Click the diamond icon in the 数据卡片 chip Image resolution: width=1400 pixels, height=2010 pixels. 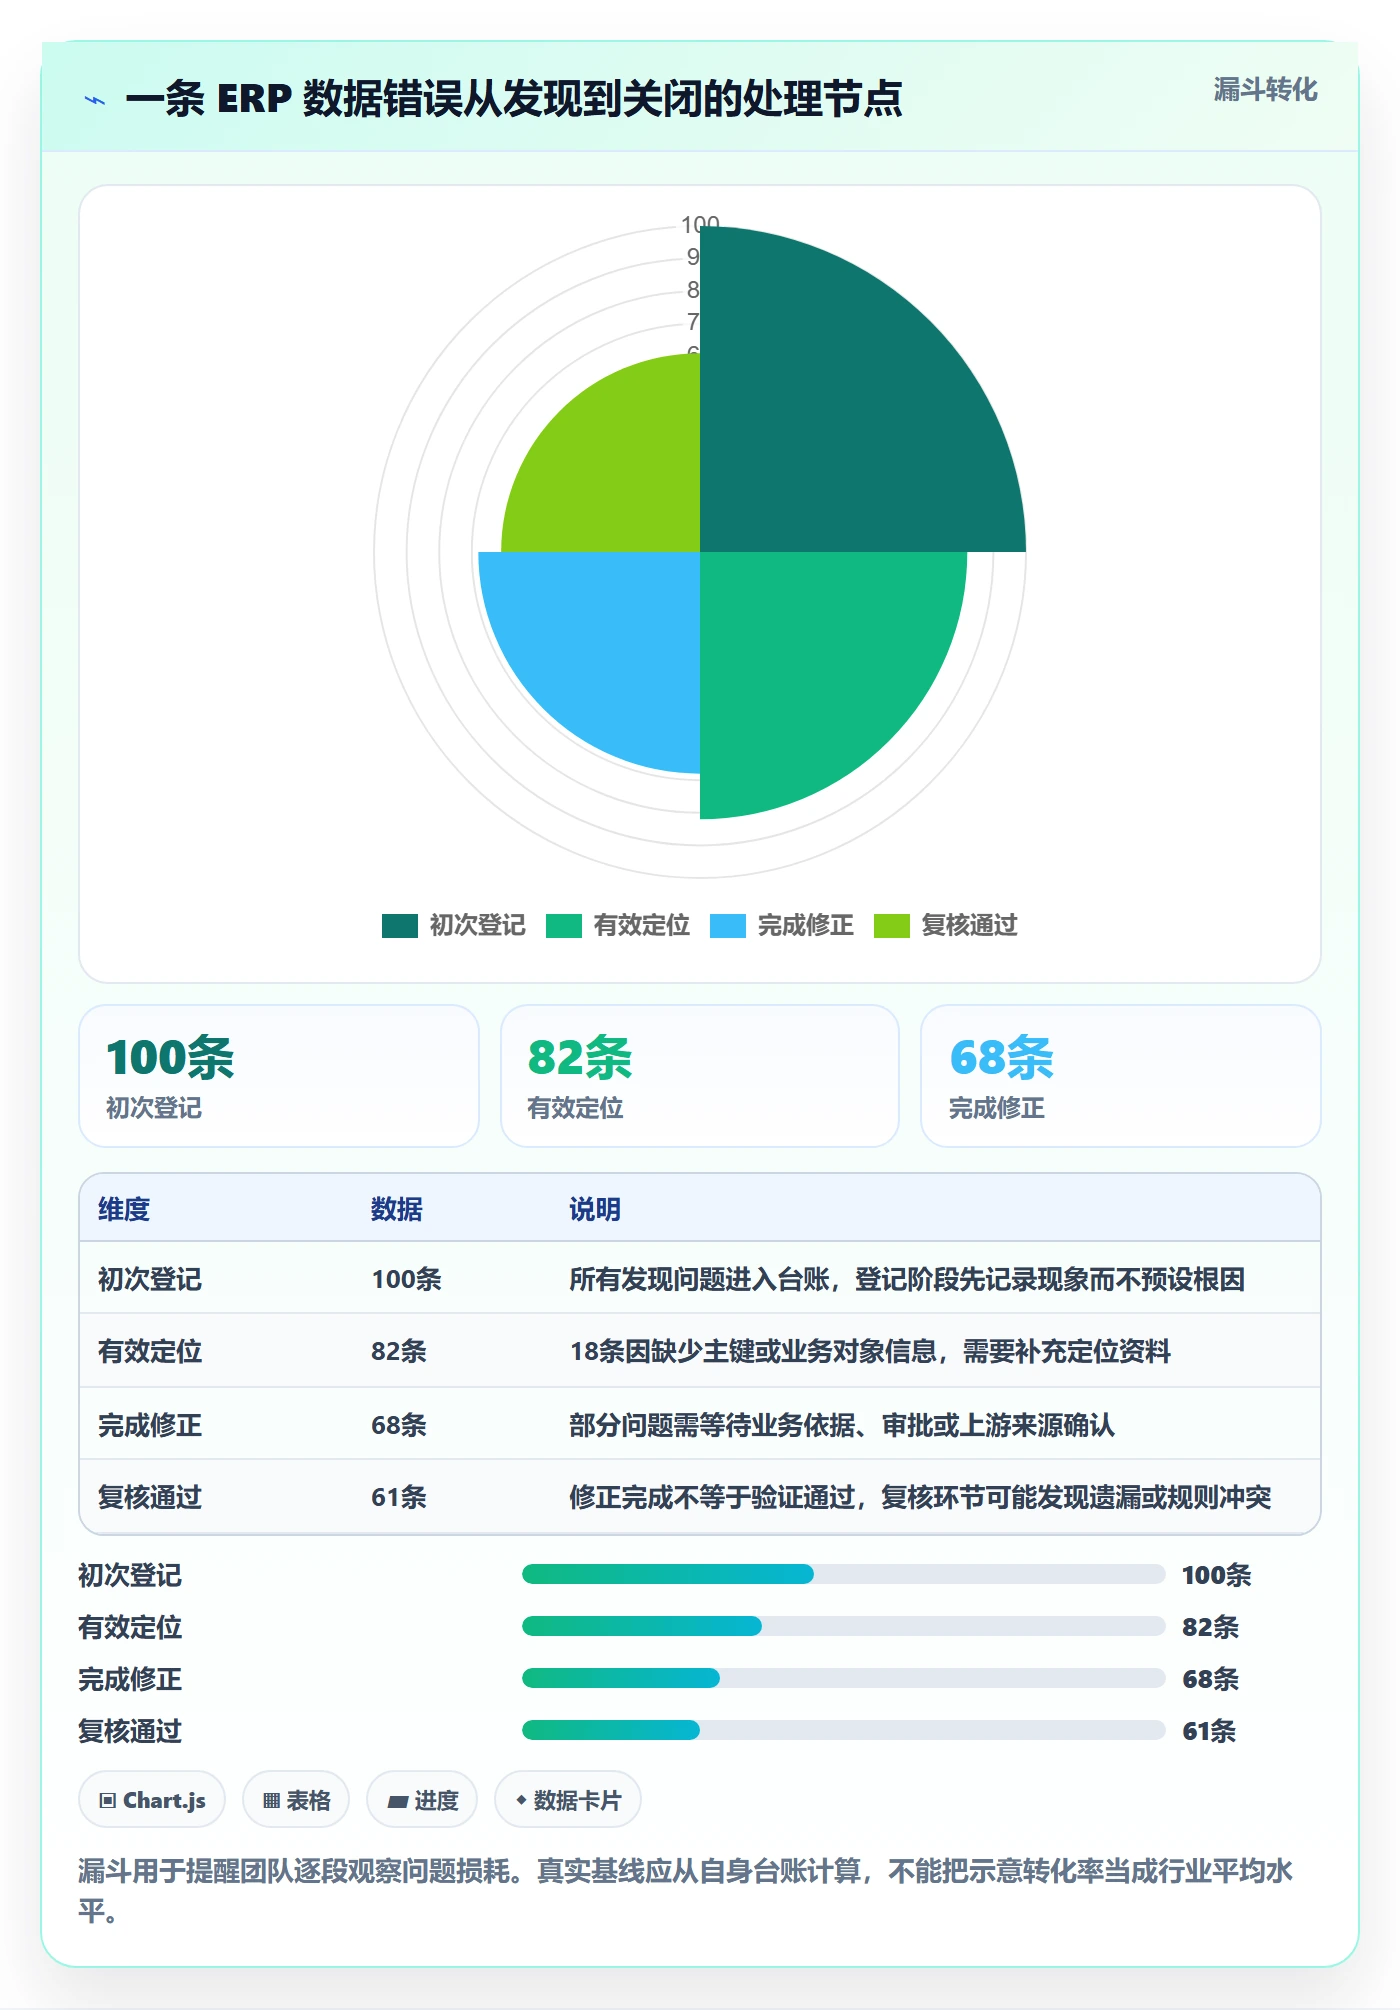pyautogui.click(x=521, y=1801)
